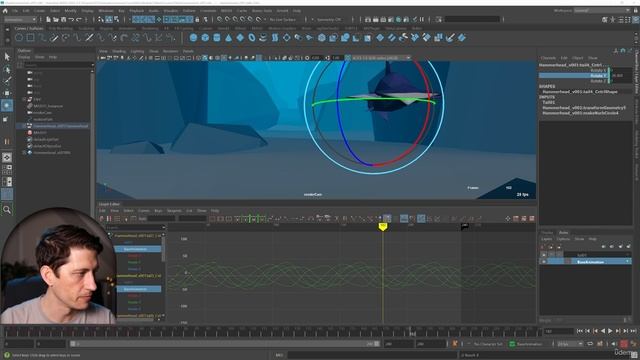Click the save scene disk icon
Image resolution: width=640 pixels, height=360 pixels.
point(63,19)
